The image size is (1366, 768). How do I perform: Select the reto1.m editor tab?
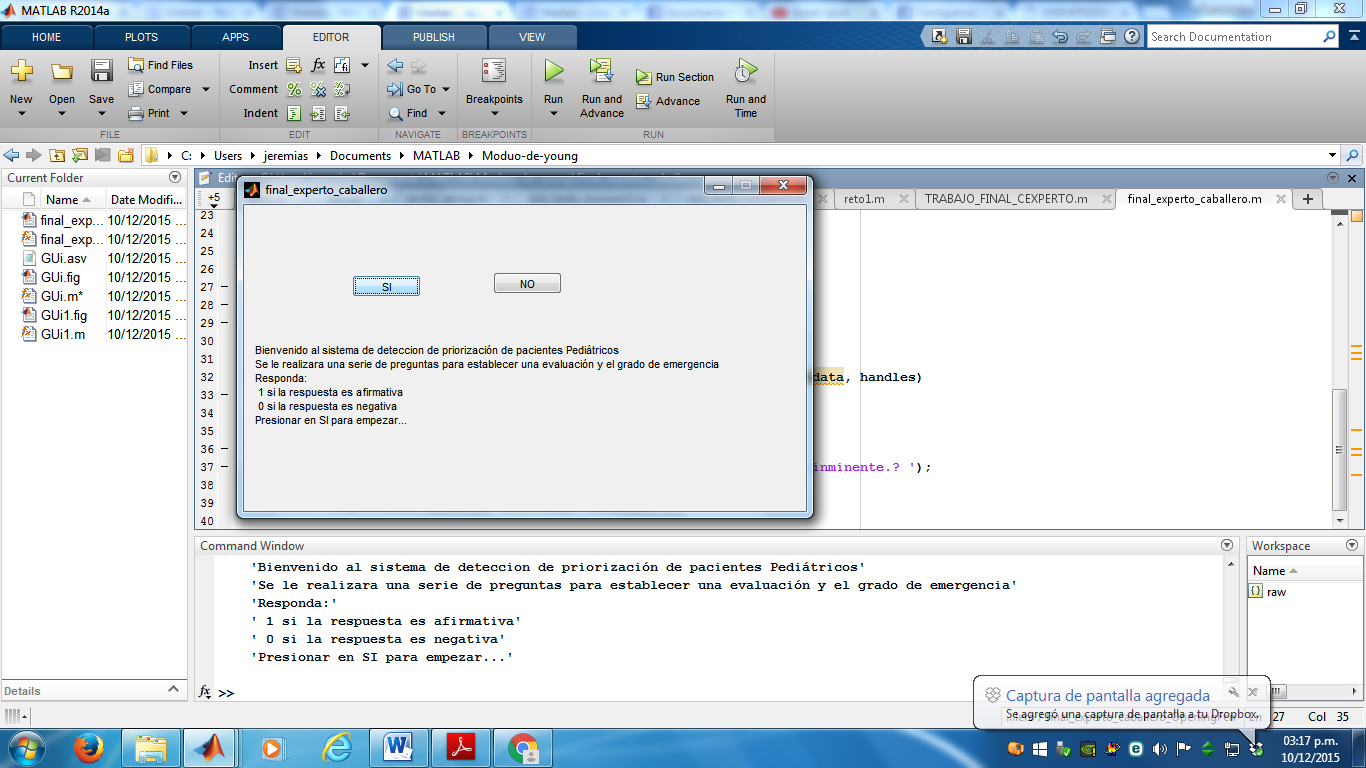click(864, 199)
